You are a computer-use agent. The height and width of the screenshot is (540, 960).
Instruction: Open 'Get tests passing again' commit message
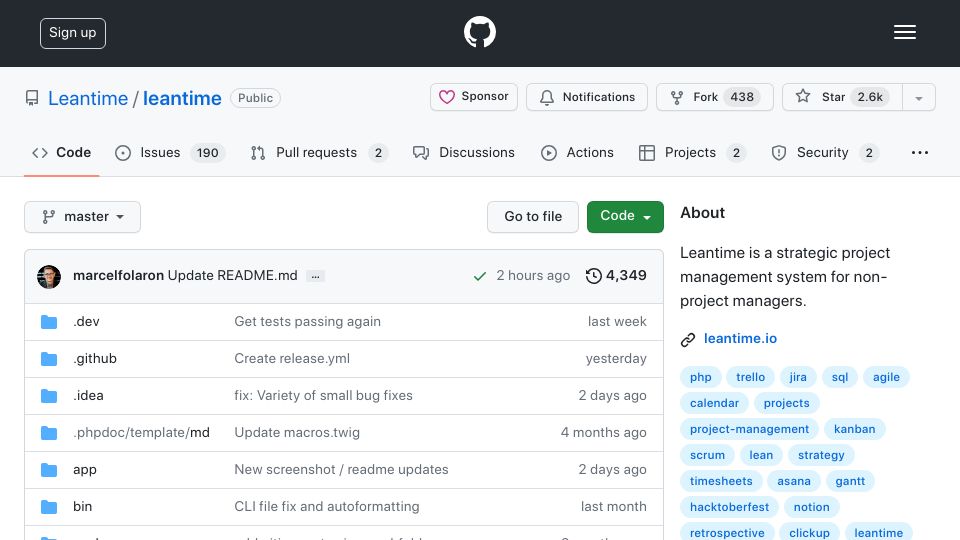point(307,321)
